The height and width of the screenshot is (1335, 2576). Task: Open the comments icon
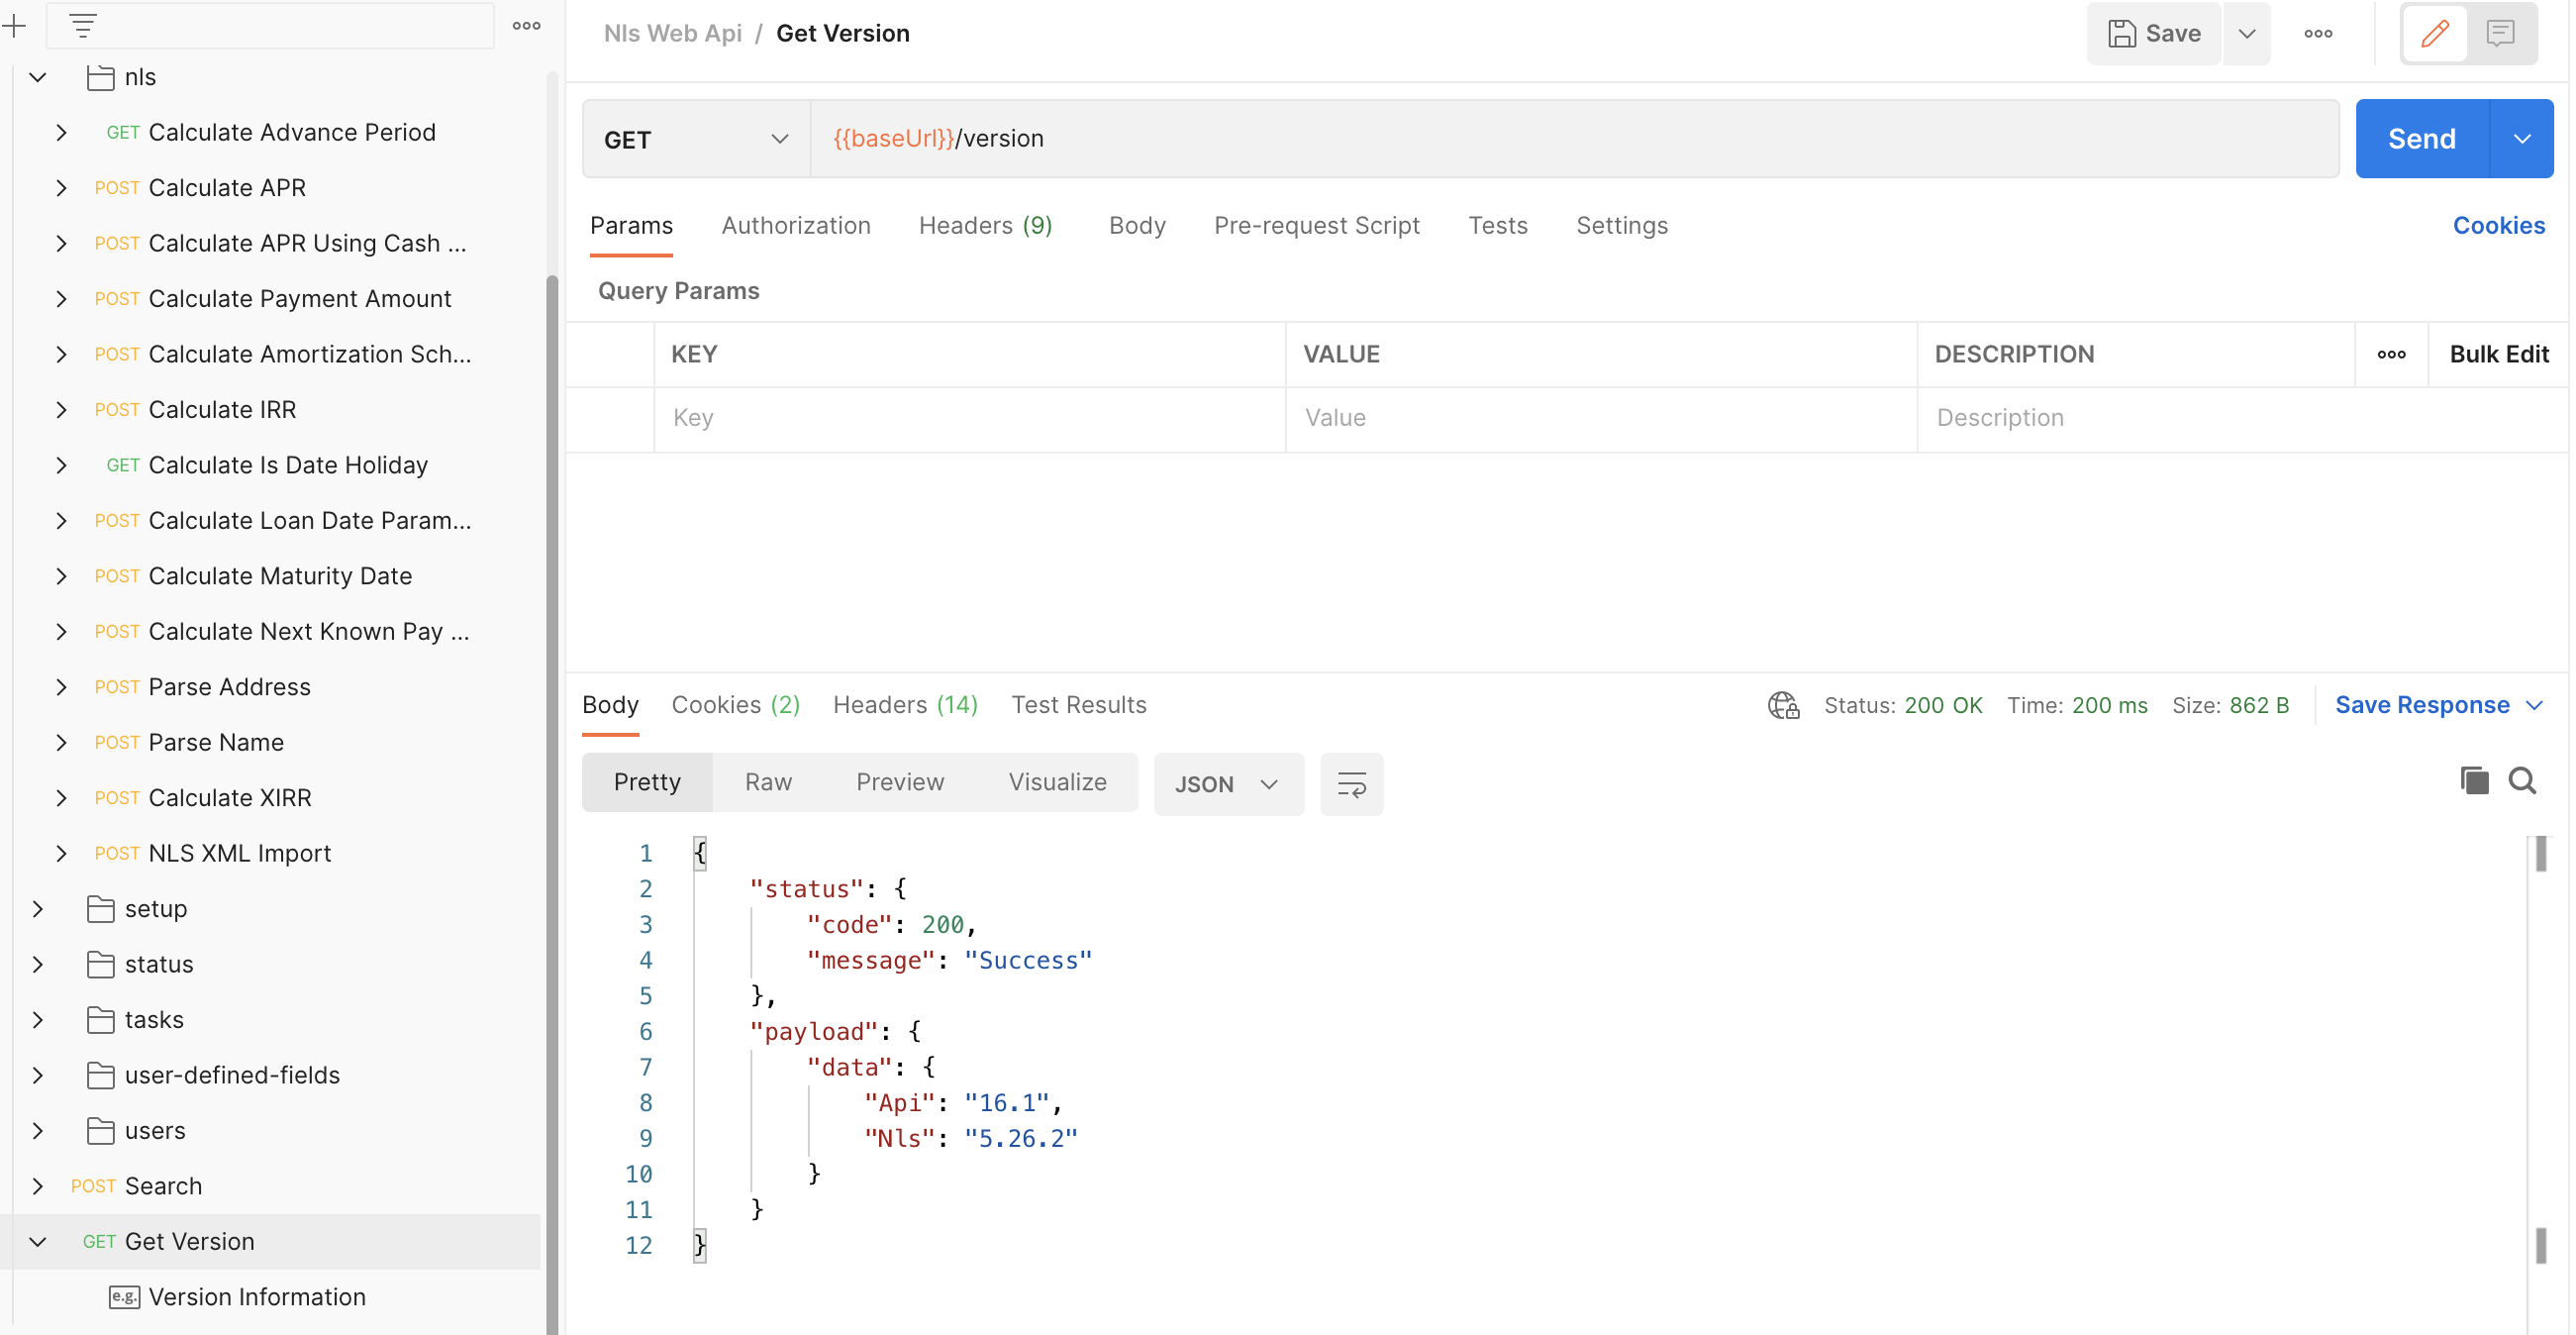click(x=2500, y=33)
